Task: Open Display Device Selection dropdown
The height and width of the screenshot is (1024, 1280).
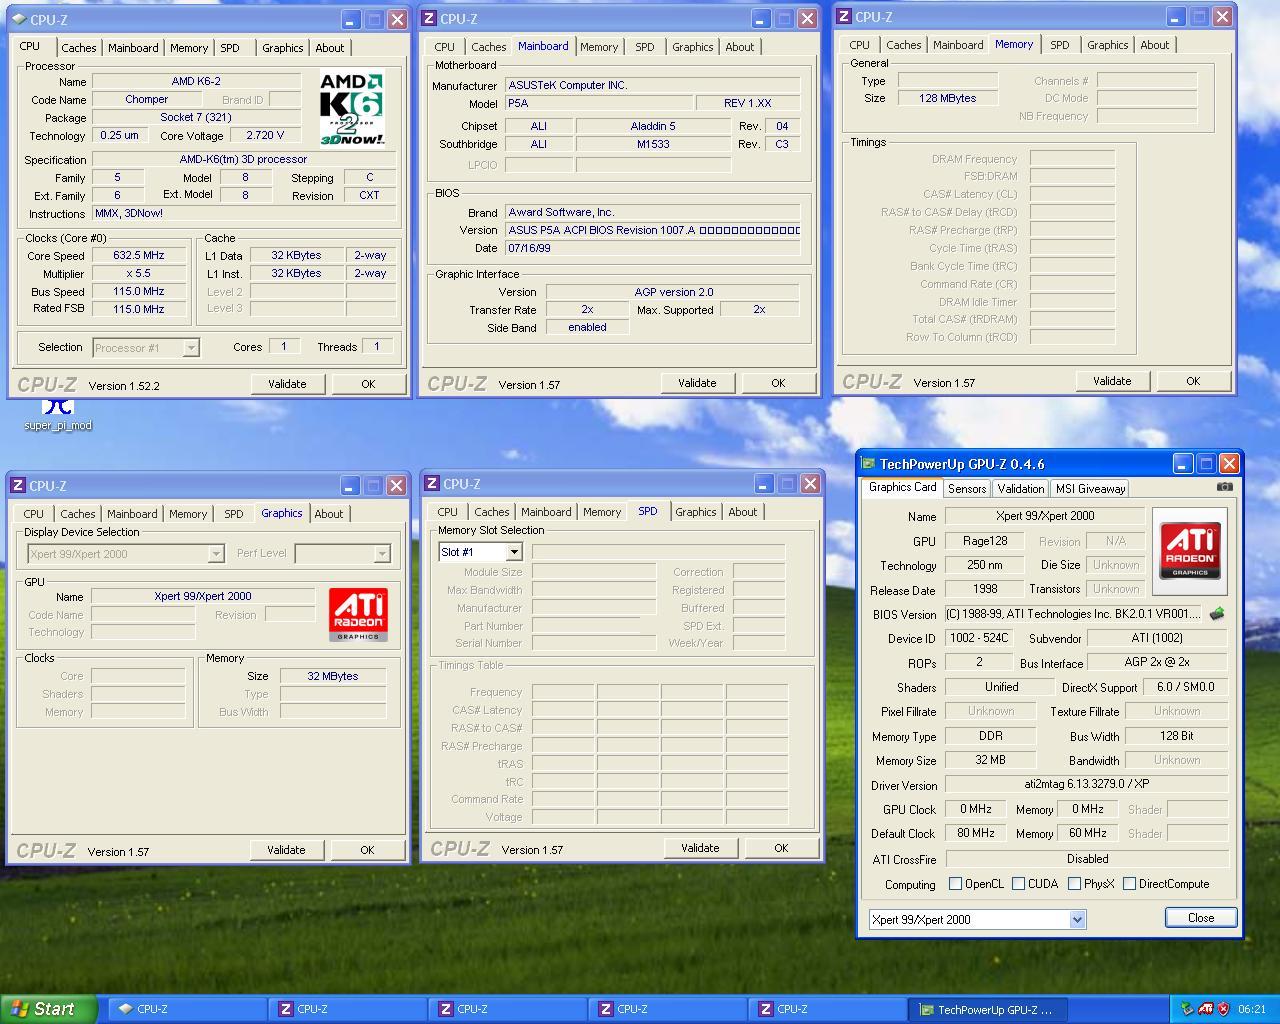Action: (215, 554)
